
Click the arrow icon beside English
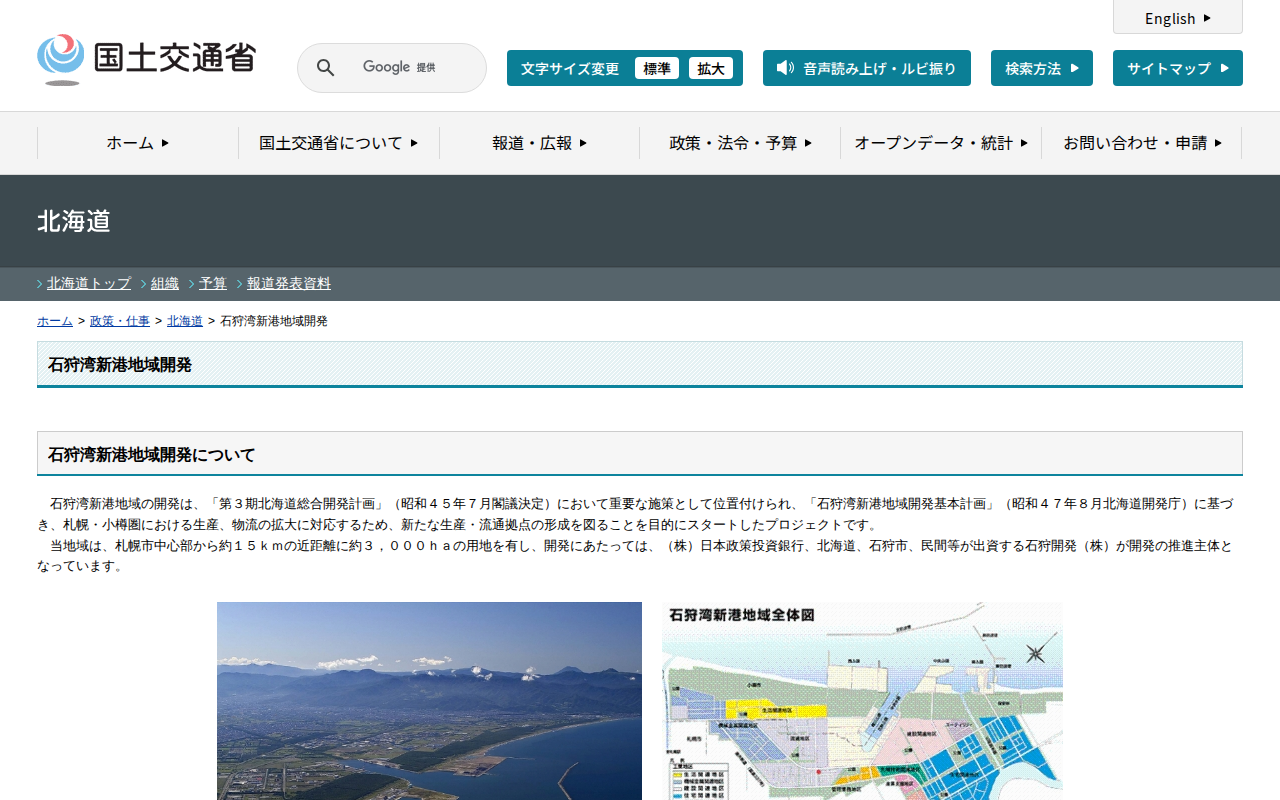click(1207, 18)
